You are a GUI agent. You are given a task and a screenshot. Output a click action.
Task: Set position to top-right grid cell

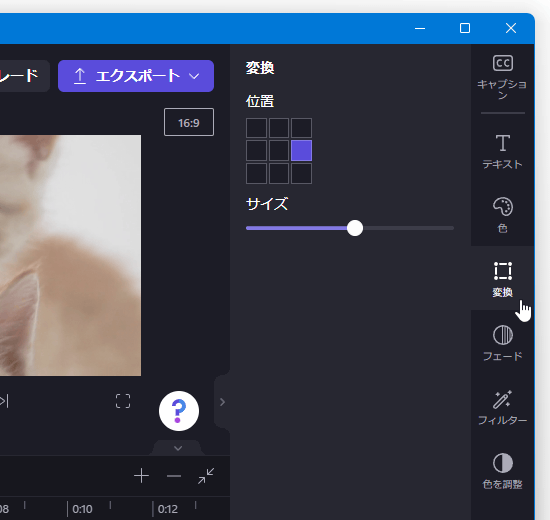[301, 128]
